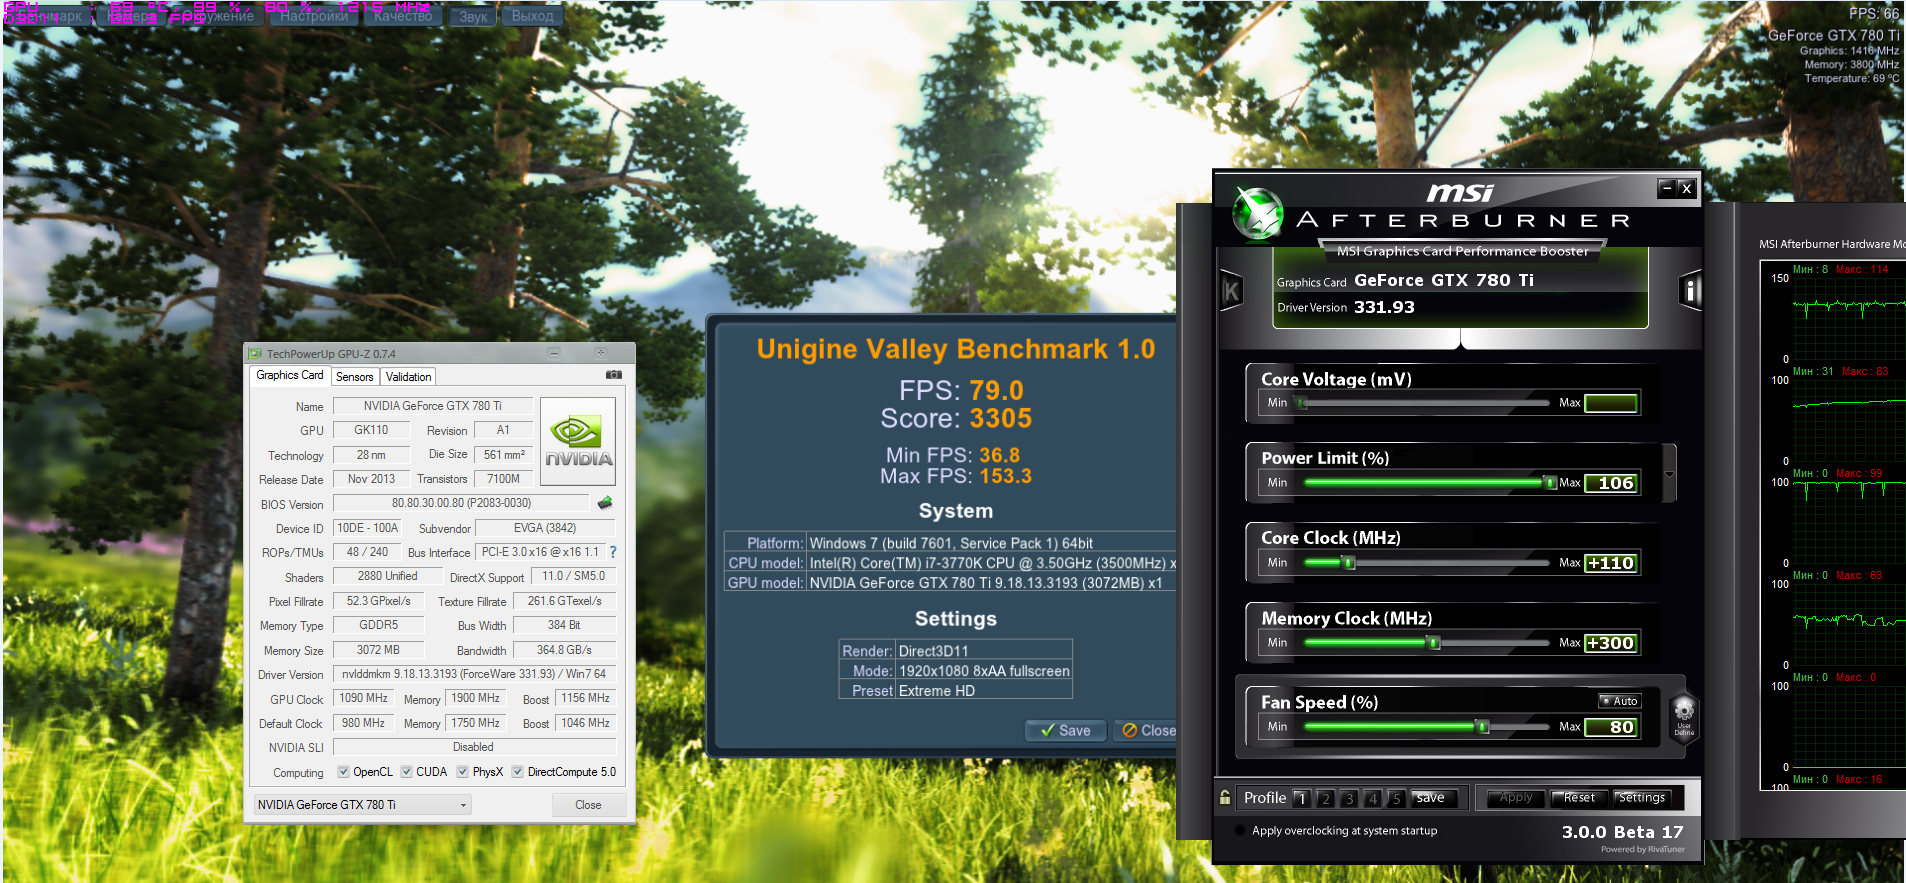Click the Close button in GPU-Z
Image resolution: width=1906 pixels, height=883 pixels.
coord(588,805)
